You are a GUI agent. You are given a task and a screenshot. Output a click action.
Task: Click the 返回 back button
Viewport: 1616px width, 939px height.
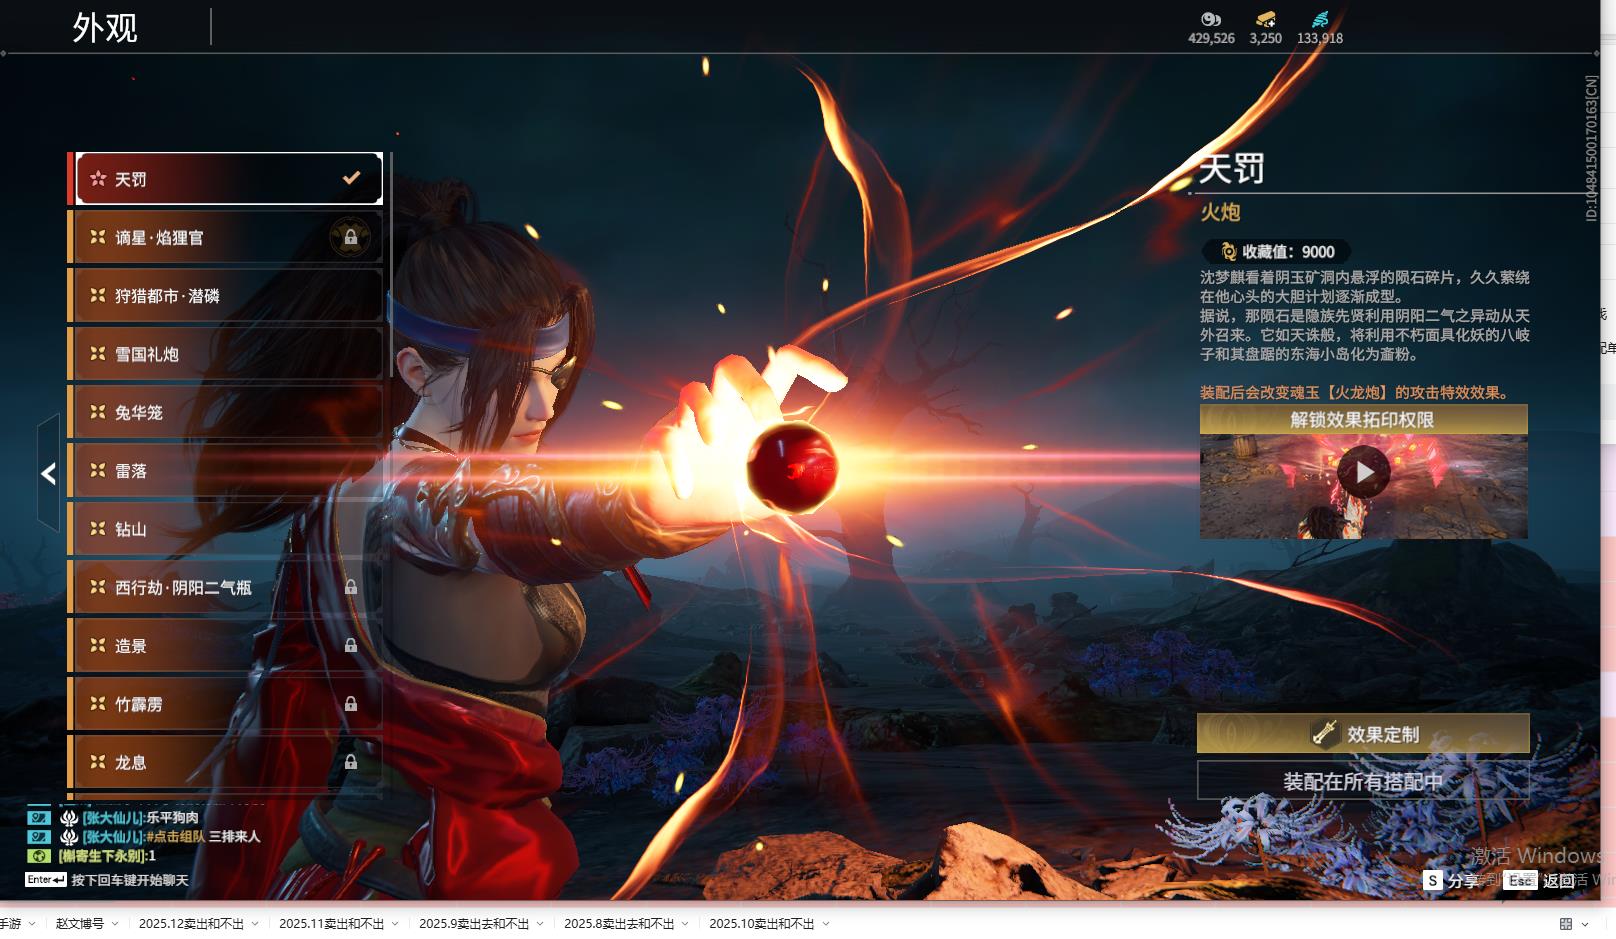tap(1541, 881)
